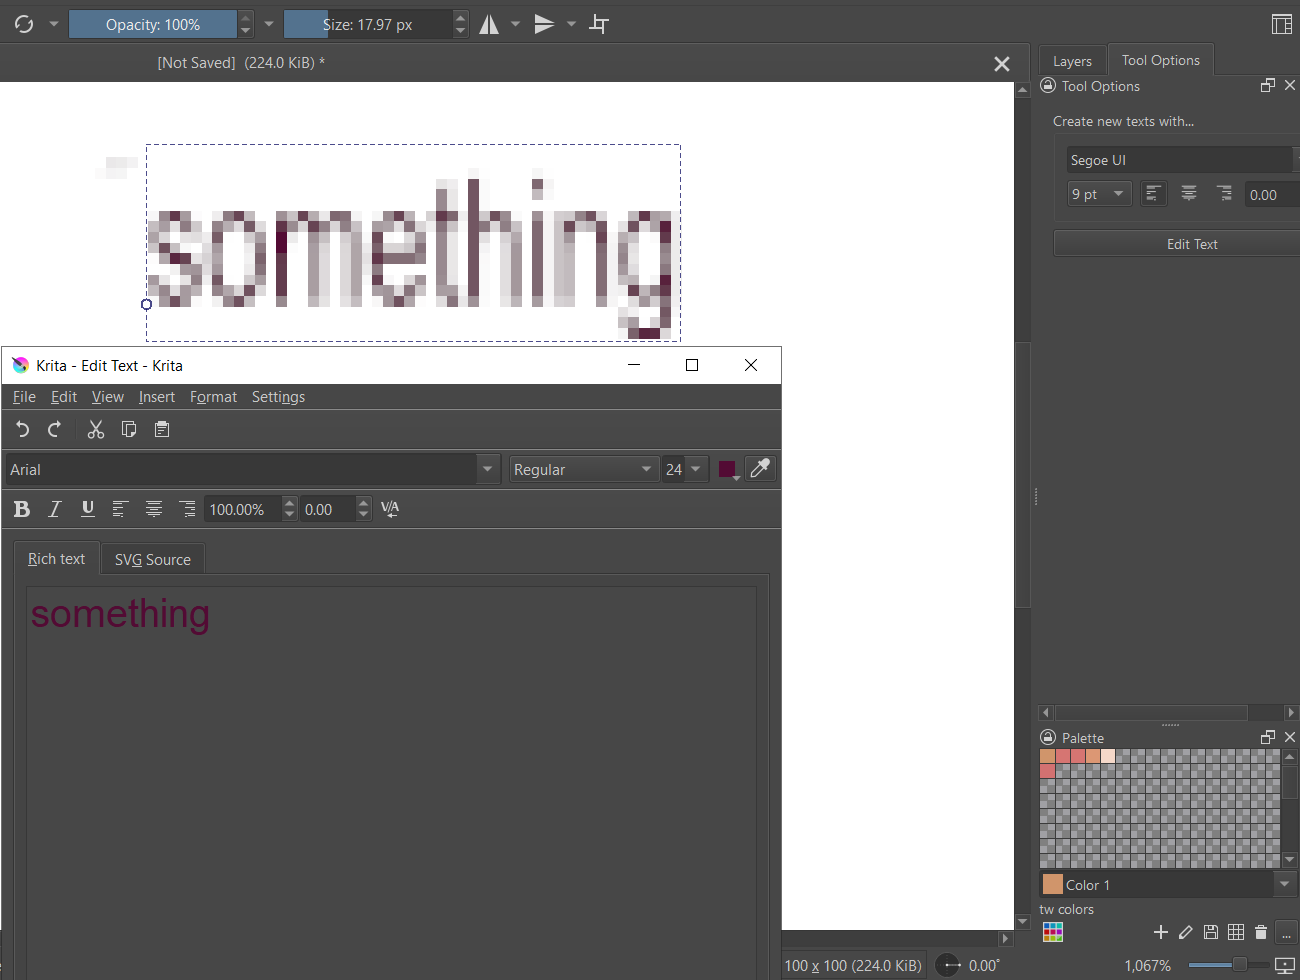The image size is (1300, 980).
Task: Click the line height 100.00% field
Action: 244,509
